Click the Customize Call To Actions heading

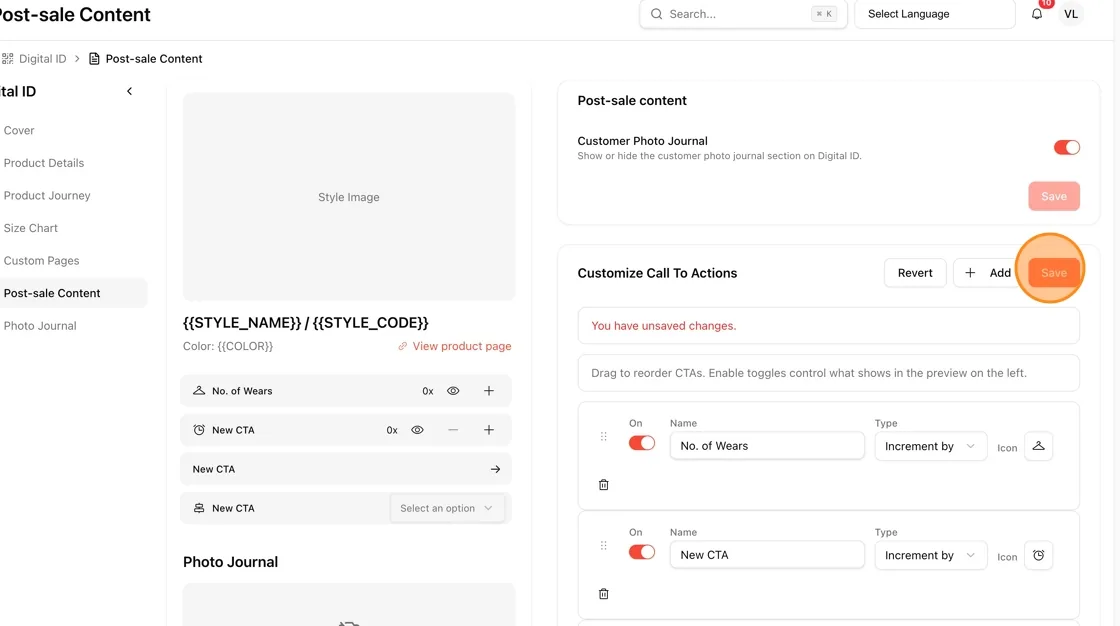click(x=657, y=273)
